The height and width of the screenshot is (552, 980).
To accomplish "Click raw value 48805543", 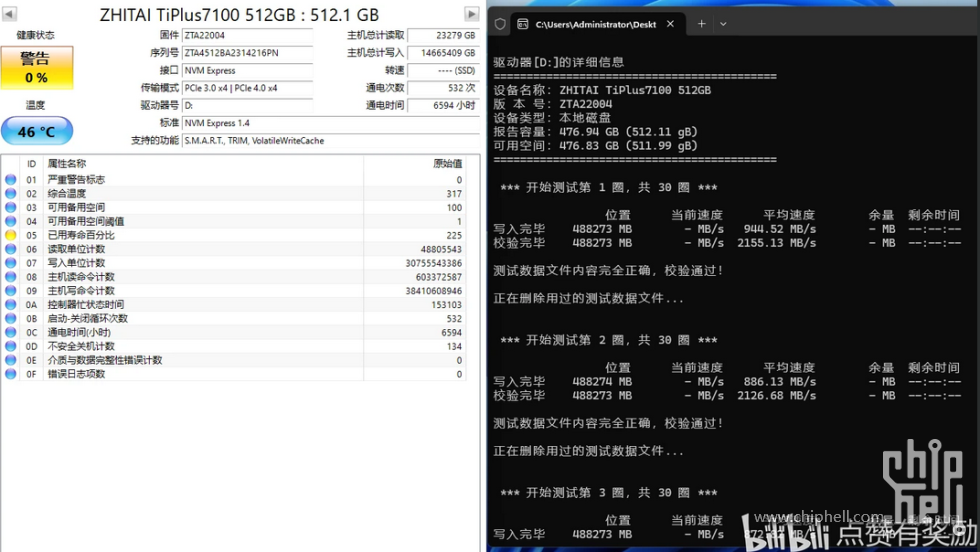I will pos(441,249).
